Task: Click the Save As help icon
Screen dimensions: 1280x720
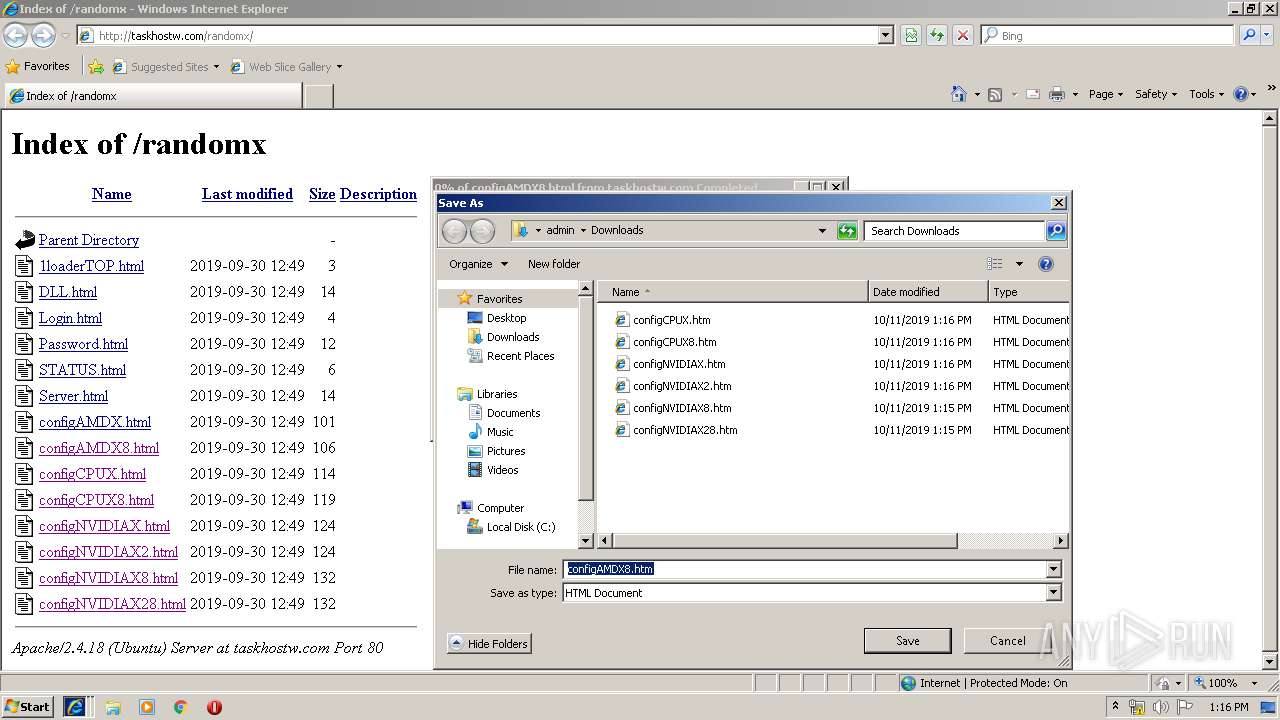Action: tap(1046, 264)
